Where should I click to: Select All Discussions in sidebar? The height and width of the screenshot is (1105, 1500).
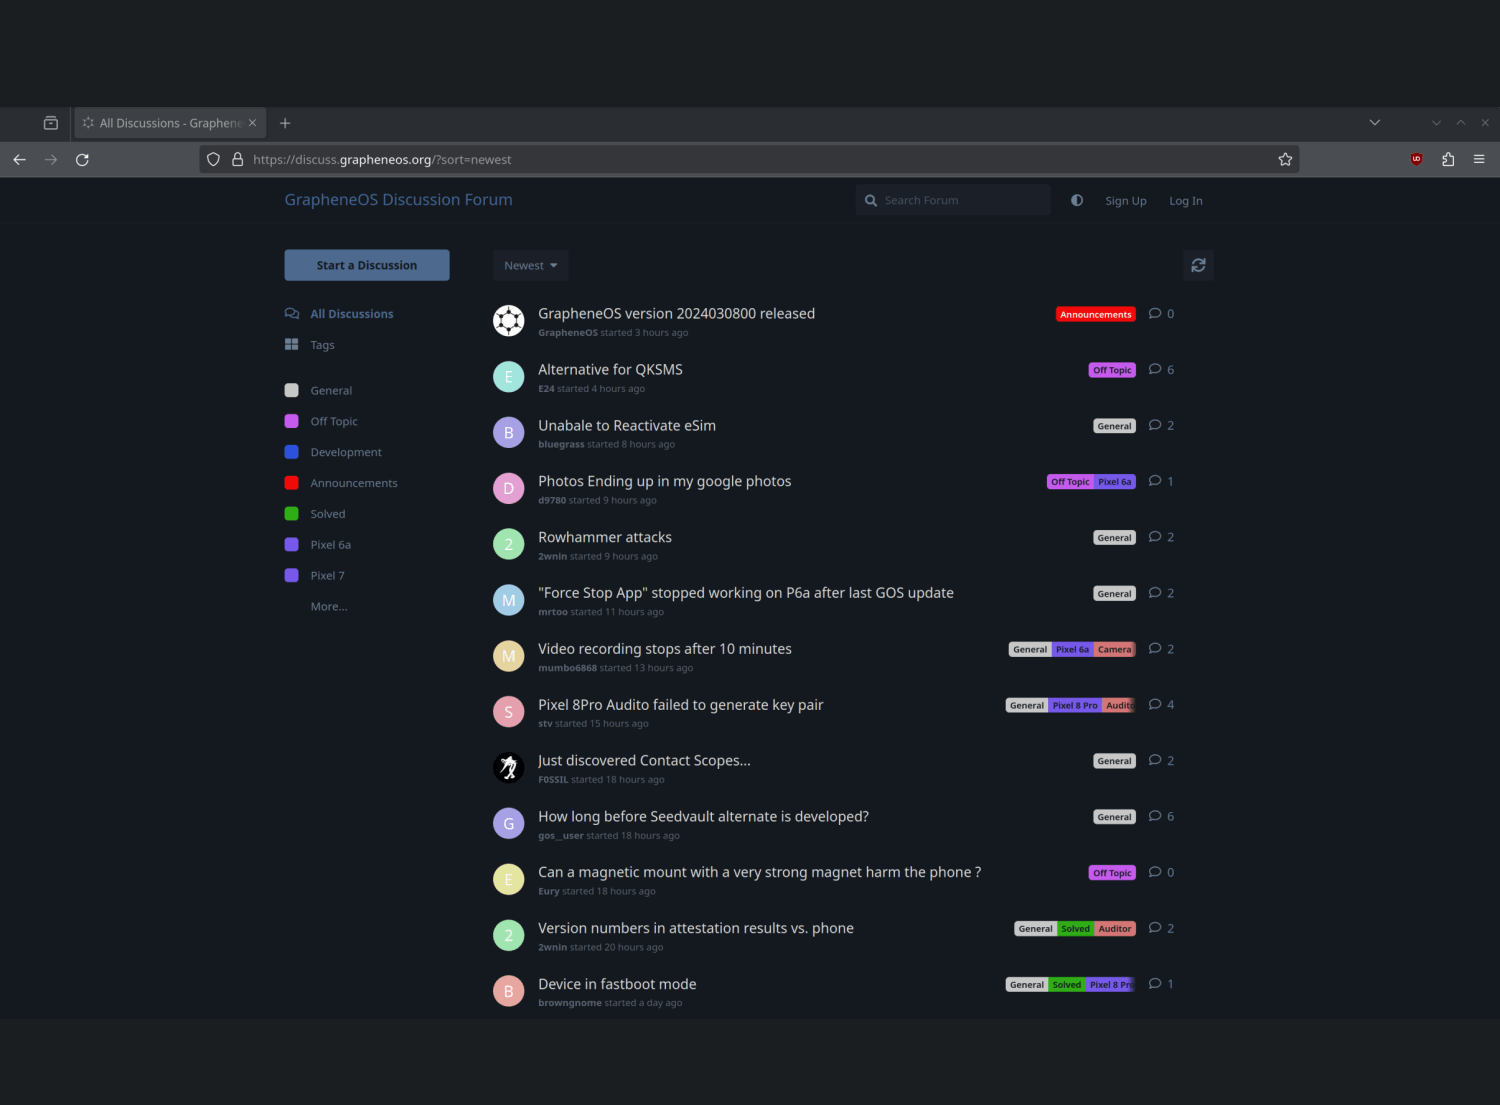pyautogui.click(x=339, y=314)
